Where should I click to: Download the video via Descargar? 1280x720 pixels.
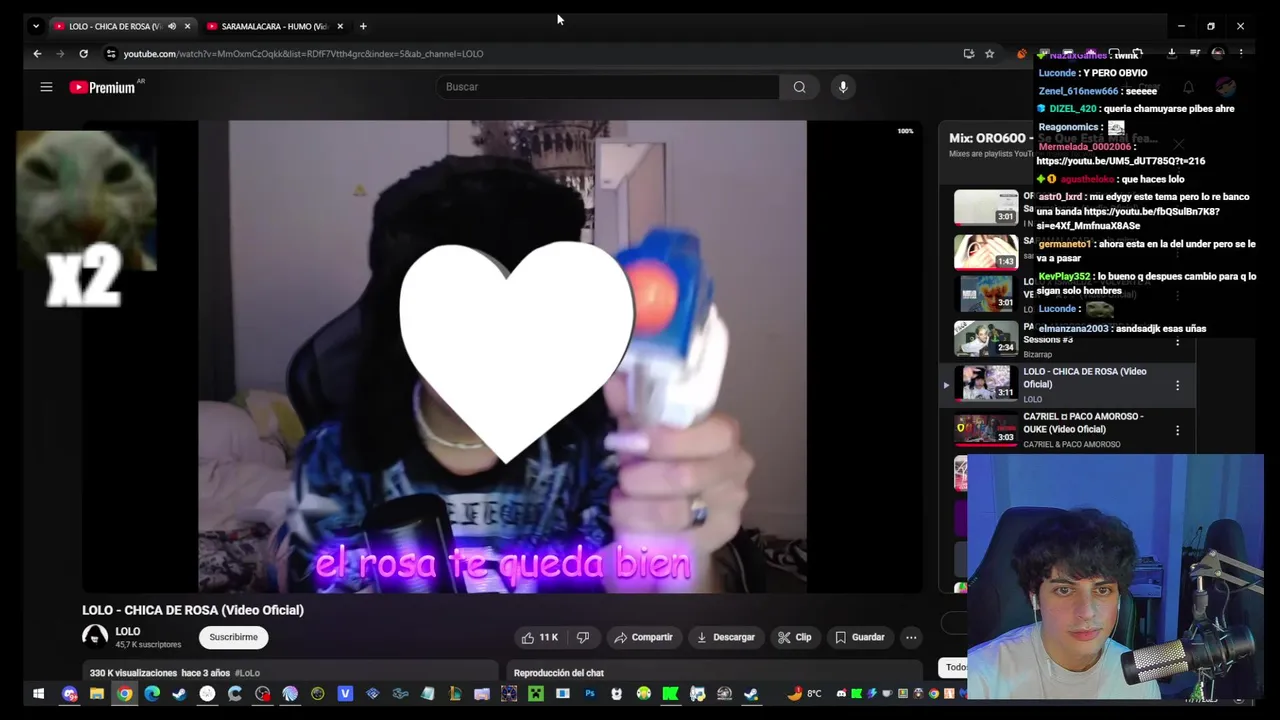point(725,637)
